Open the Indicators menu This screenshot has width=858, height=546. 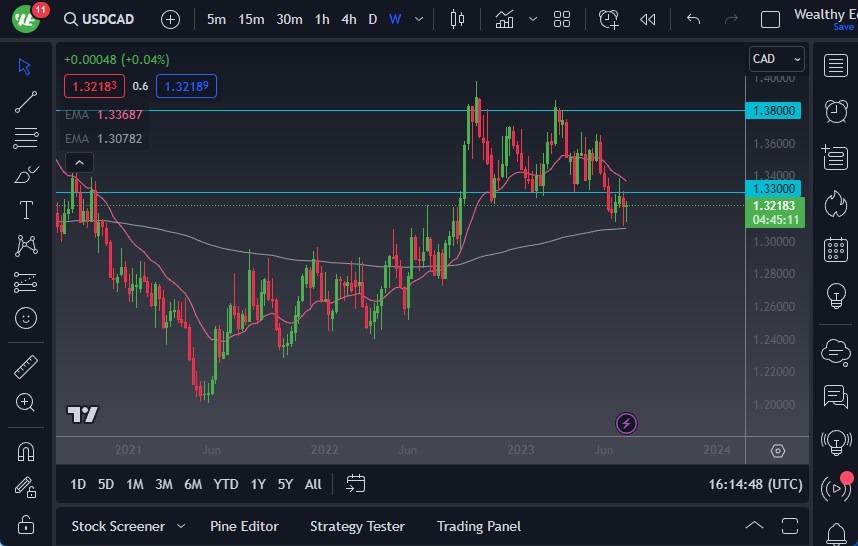(x=504, y=19)
